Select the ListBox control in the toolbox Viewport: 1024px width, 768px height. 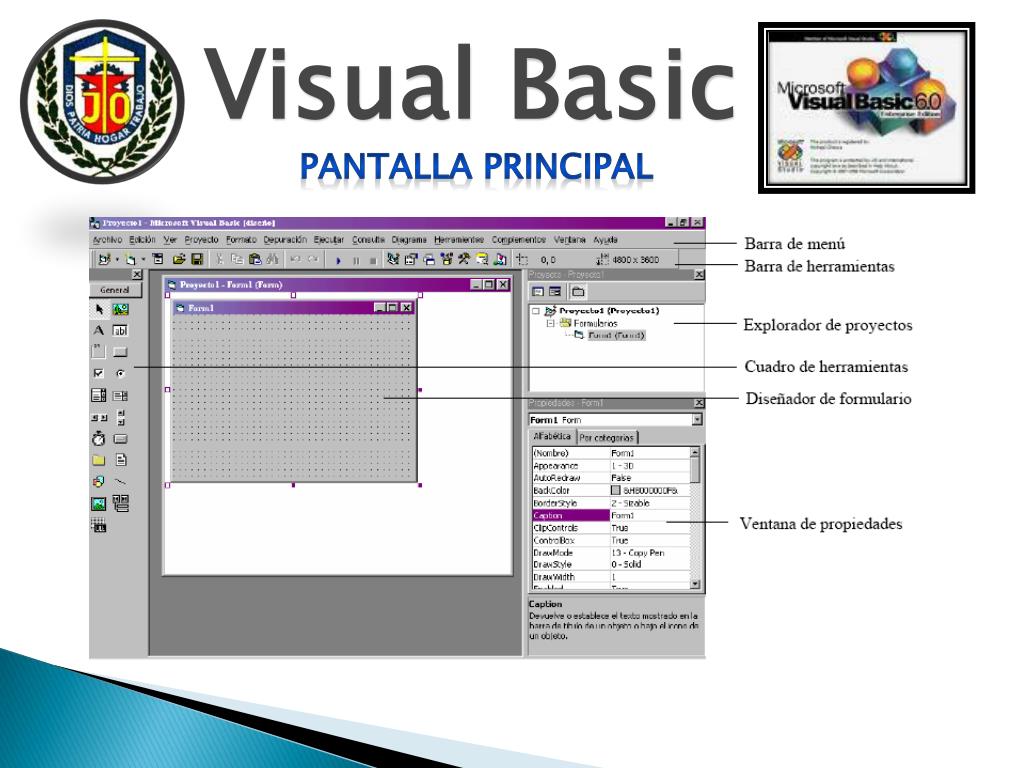[121, 395]
